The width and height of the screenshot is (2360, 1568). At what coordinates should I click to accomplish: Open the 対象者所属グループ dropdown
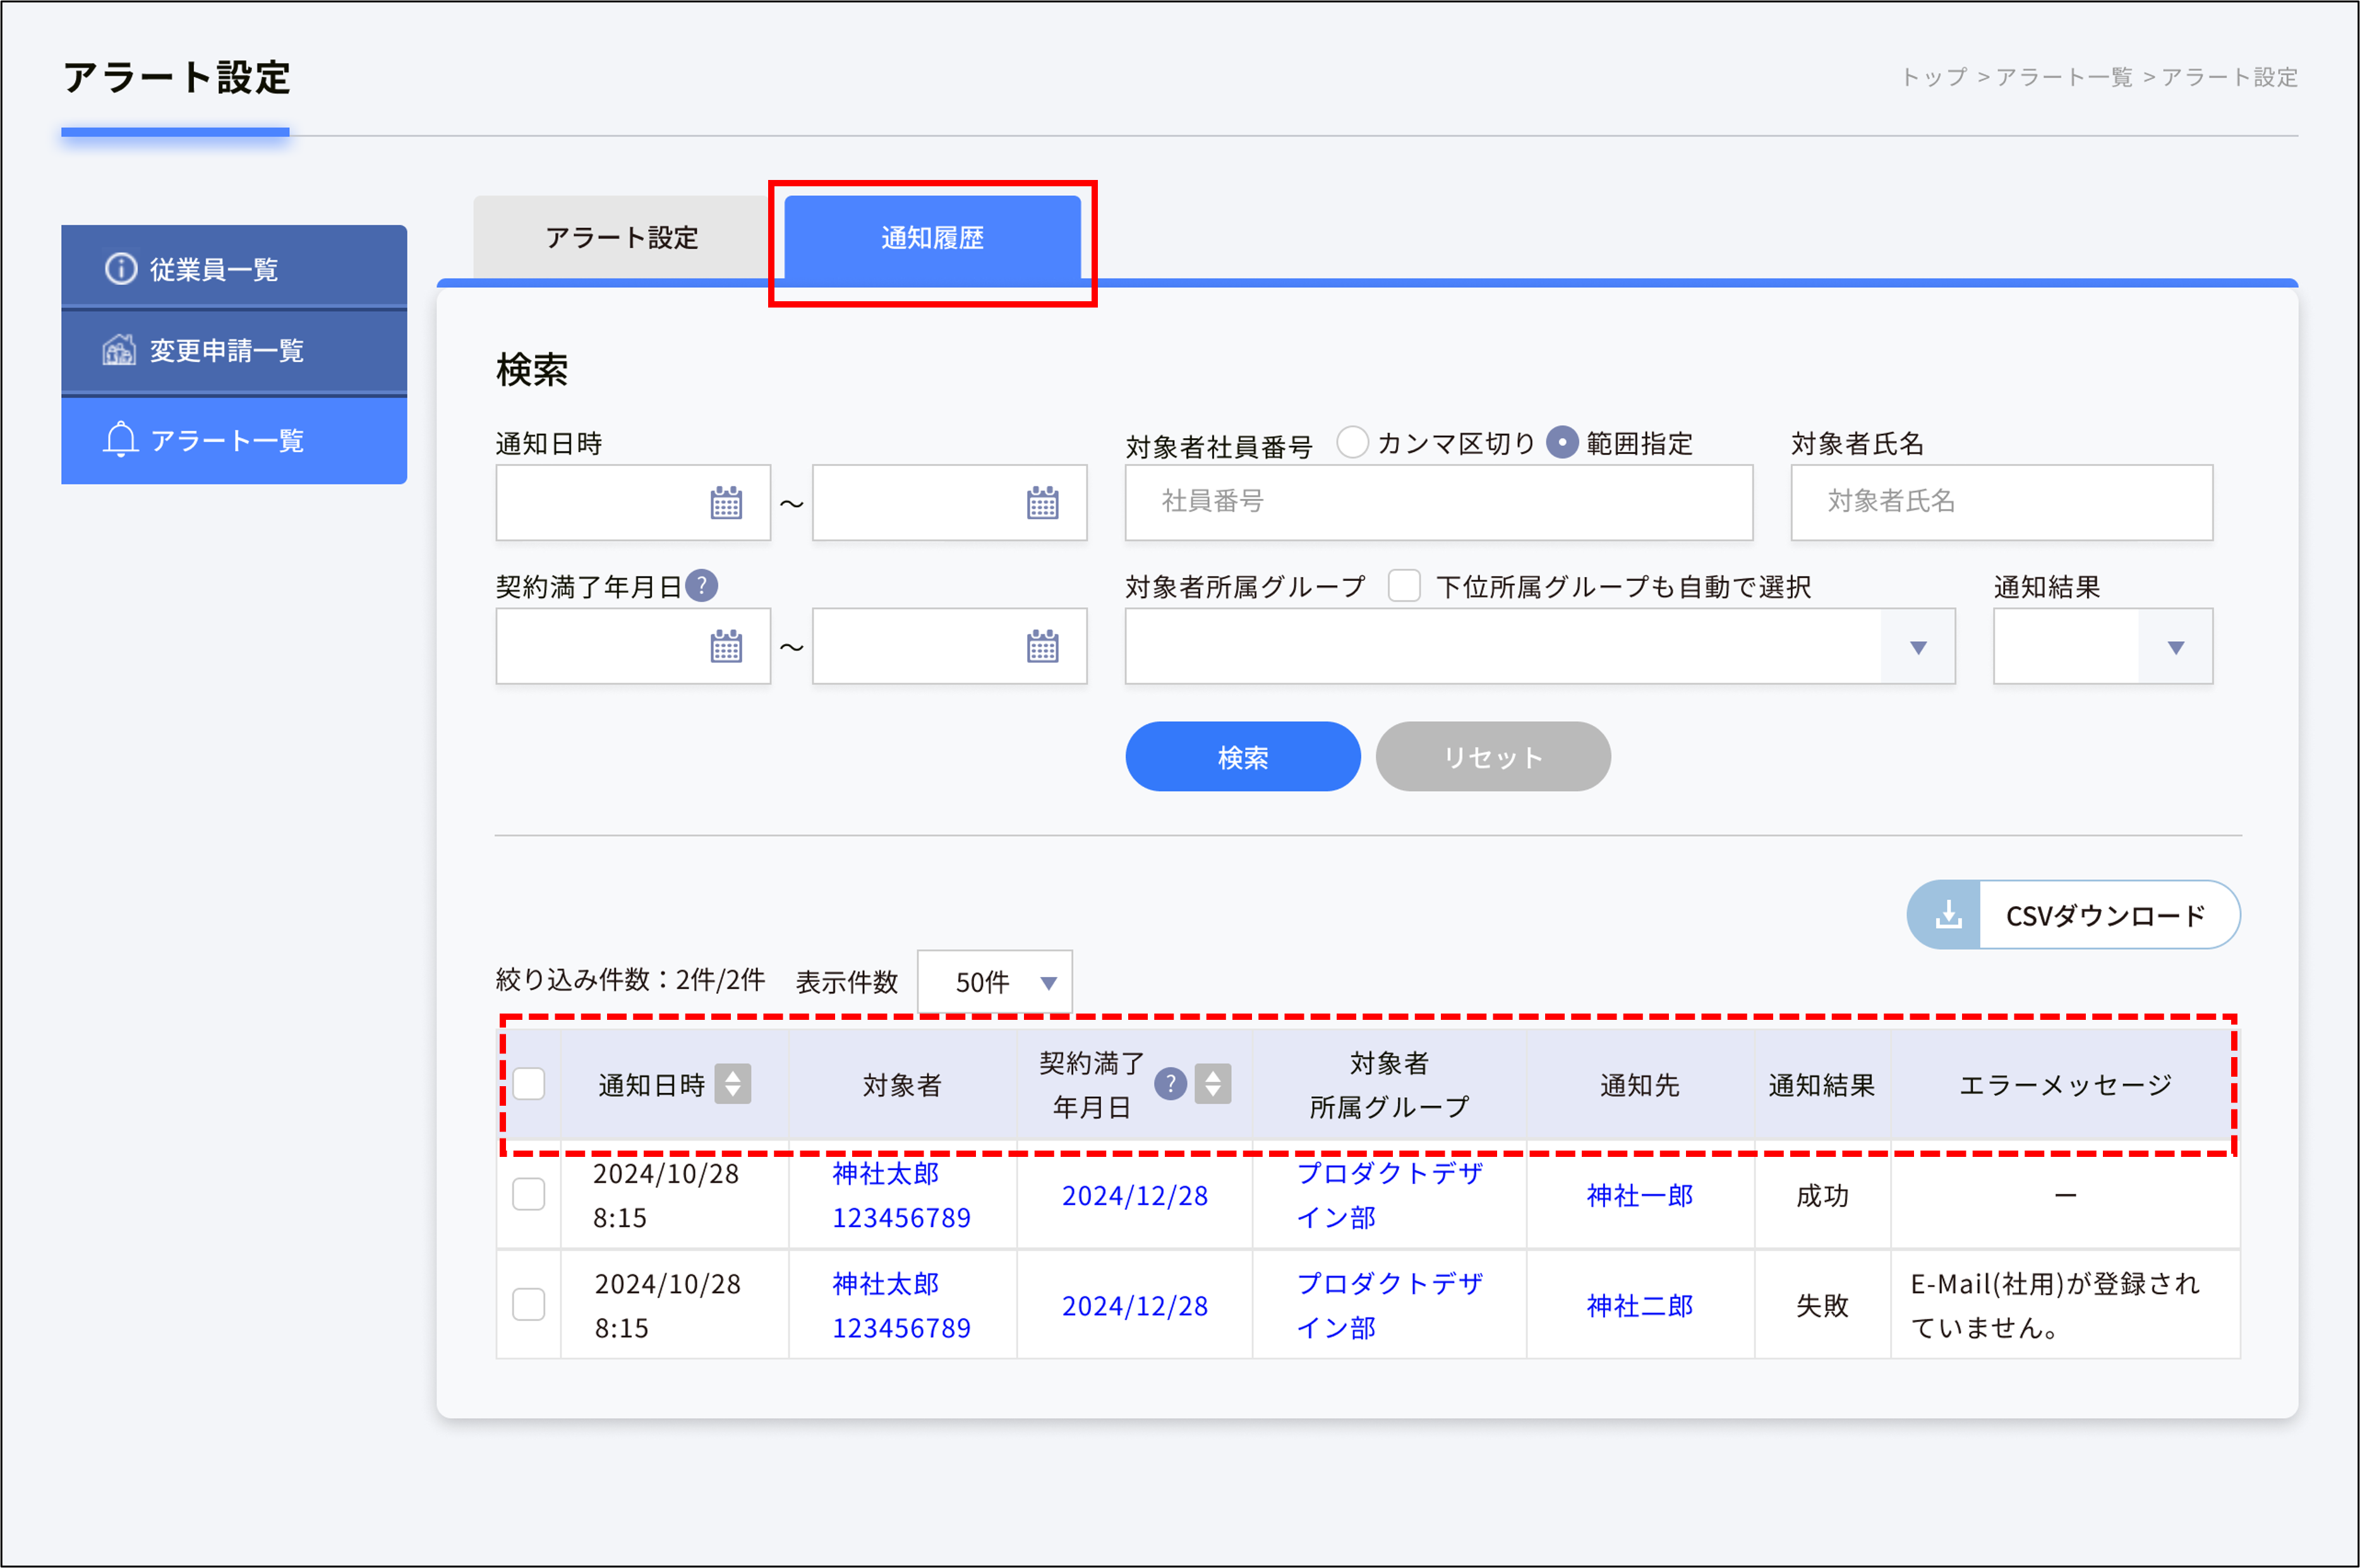pos(1919,647)
